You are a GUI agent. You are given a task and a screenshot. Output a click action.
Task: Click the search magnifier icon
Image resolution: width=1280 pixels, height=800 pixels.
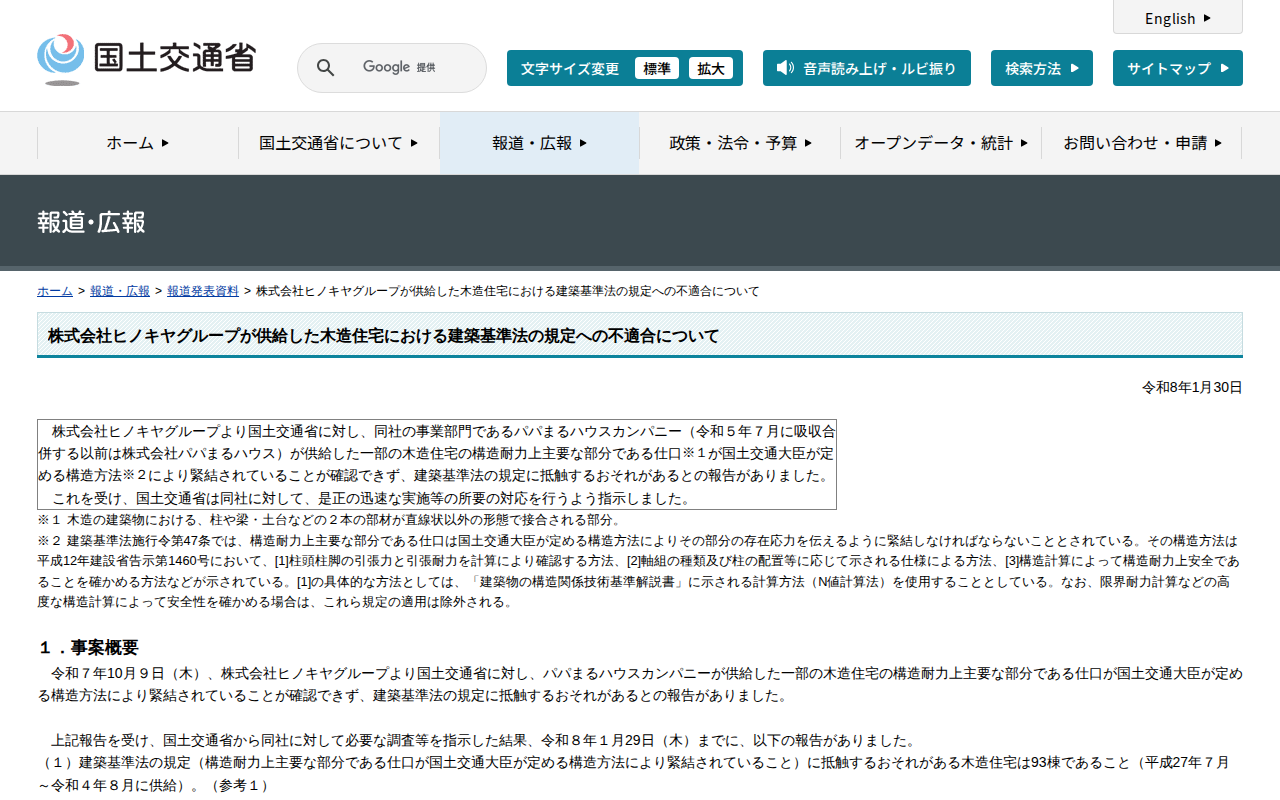coord(325,68)
